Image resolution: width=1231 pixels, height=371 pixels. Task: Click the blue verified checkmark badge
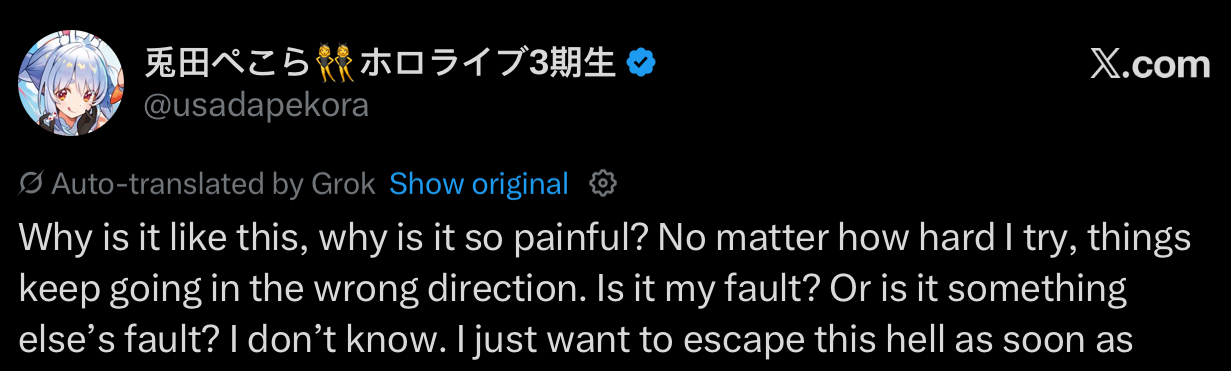(x=640, y=65)
